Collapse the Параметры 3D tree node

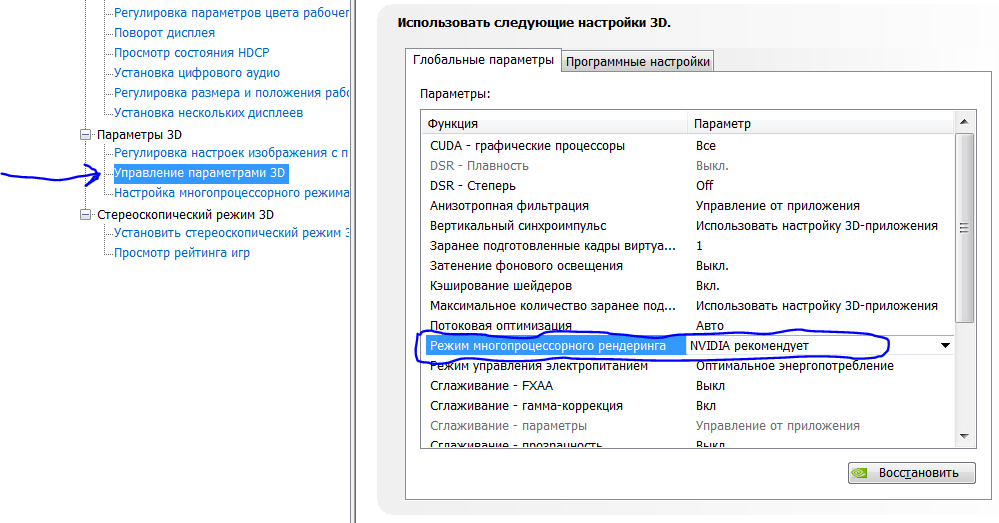(x=85, y=134)
